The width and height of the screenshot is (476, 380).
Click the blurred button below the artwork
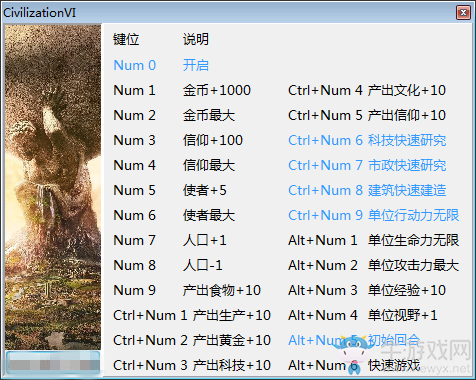point(53,362)
